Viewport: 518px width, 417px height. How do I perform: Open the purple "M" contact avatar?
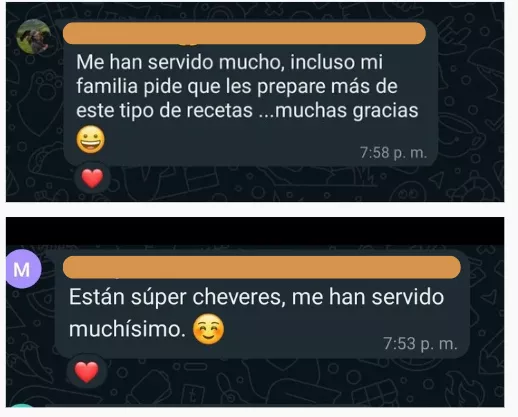23,269
